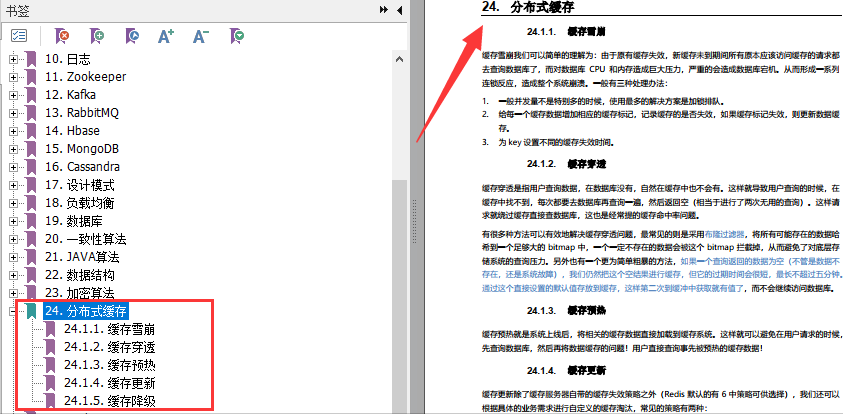
Task: Go to 24.1.2. 缓存穿透 bookmark
Action: click(110, 347)
